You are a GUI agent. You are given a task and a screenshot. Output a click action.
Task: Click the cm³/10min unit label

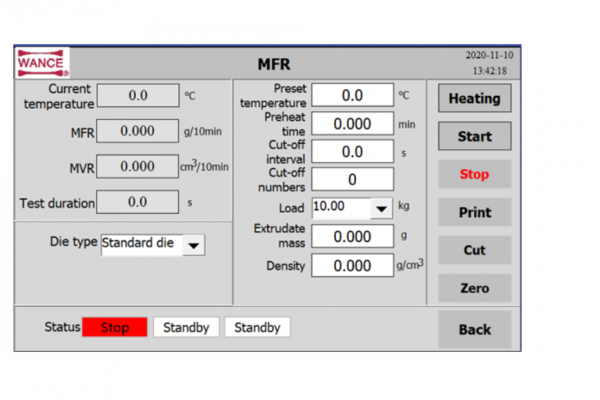click(x=204, y=166)
